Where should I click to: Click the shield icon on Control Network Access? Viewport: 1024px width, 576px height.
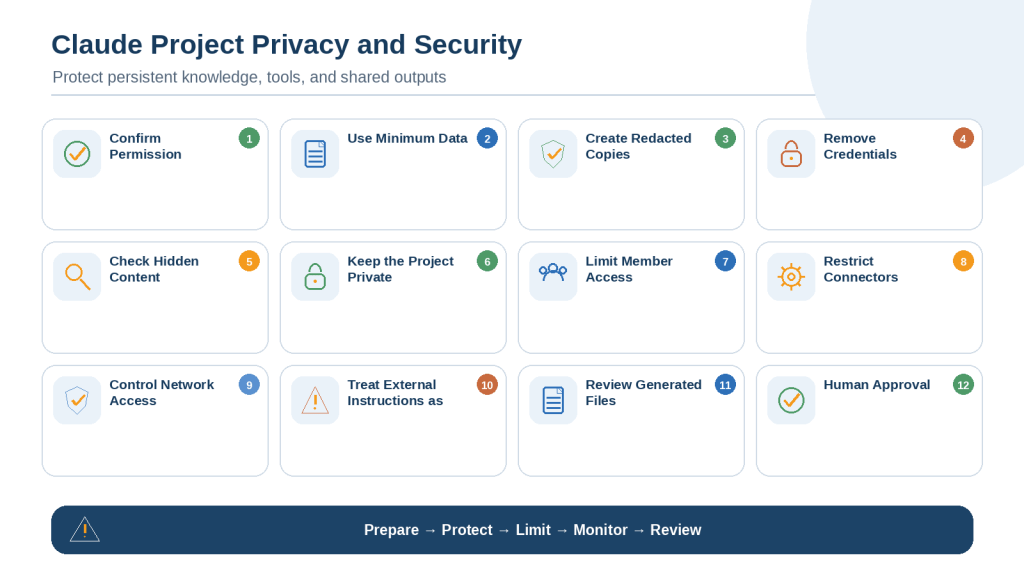point(77,400)
